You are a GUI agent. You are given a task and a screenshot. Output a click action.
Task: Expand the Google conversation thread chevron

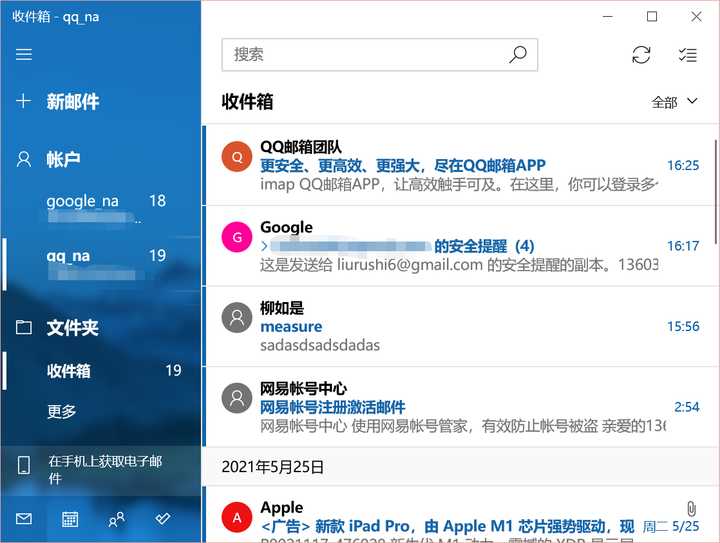264,246
